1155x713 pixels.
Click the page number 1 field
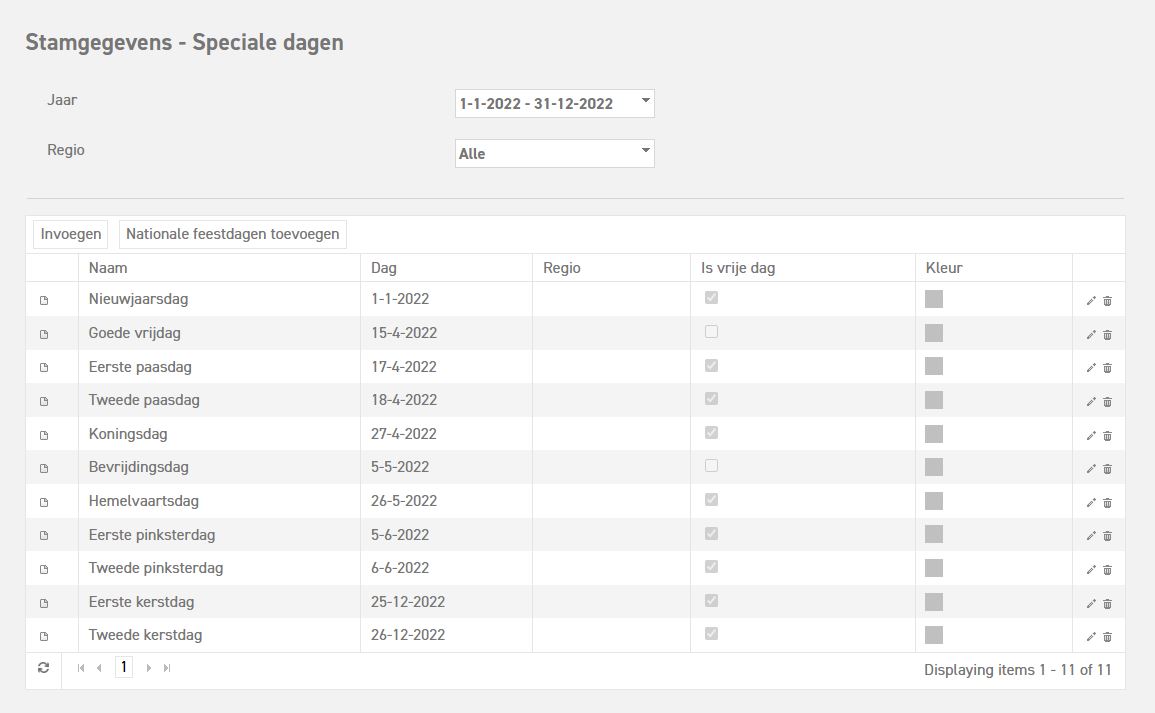coord(124,667)
